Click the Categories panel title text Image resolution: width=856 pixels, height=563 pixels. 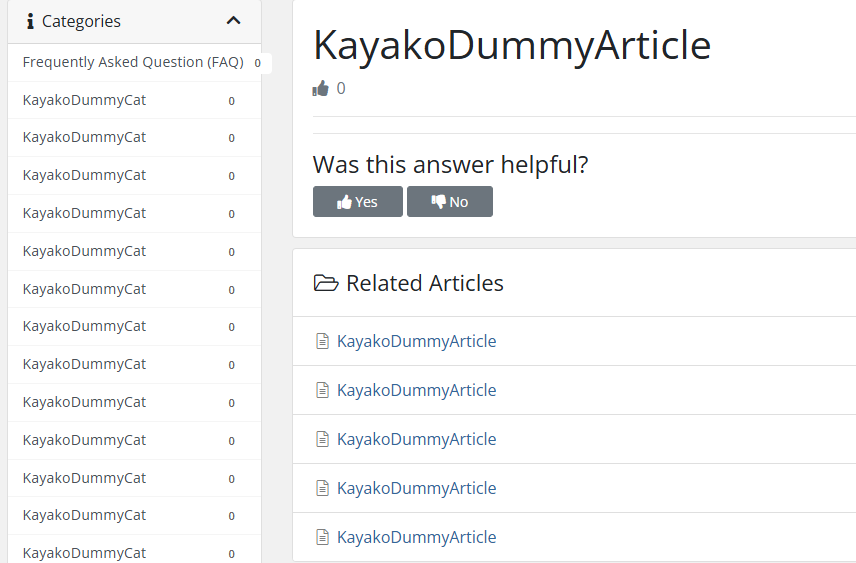(x=81, y=21)
